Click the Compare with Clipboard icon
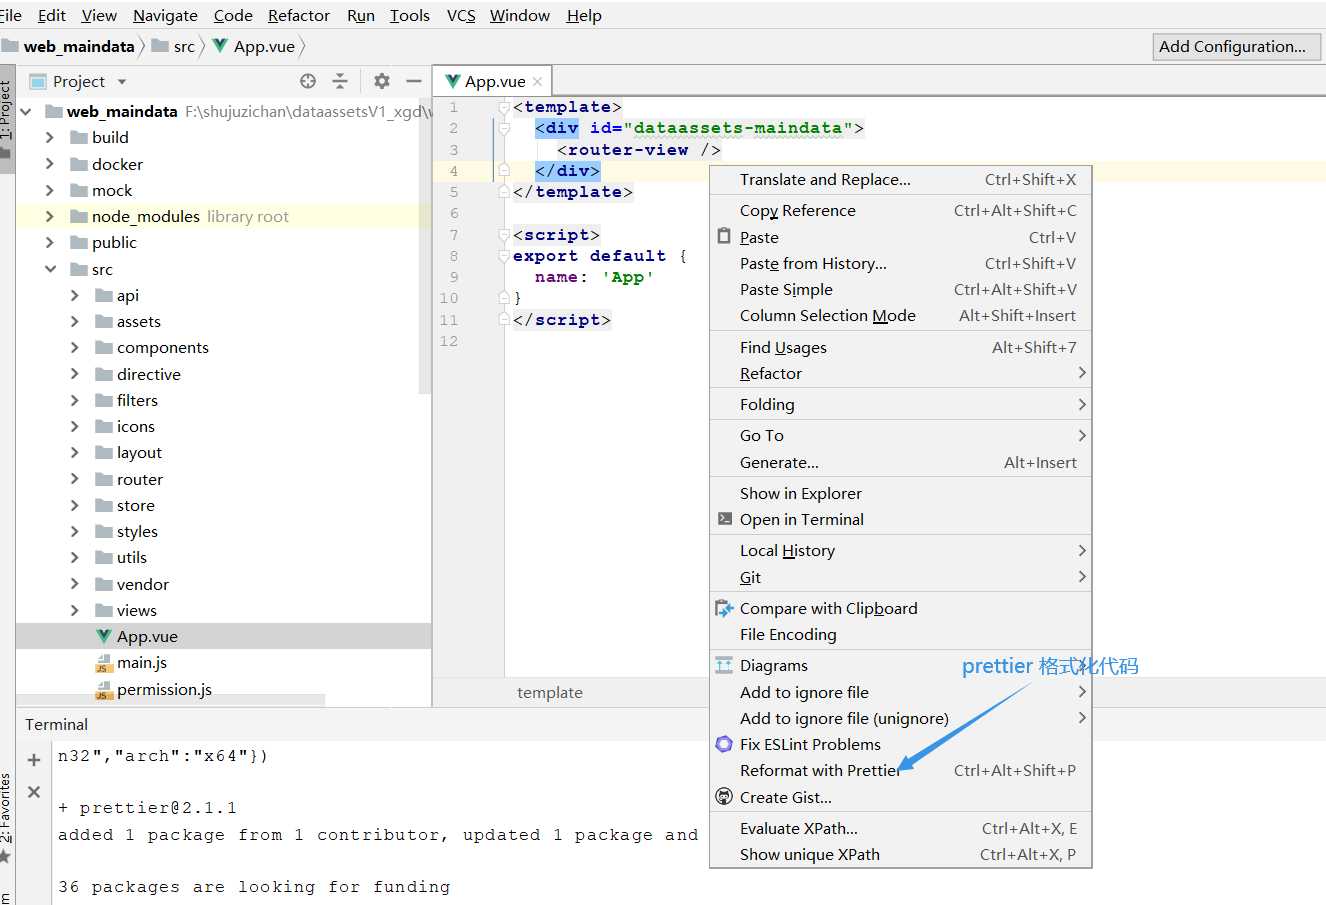Viewport: 1326px width, 905px height. 724,608
